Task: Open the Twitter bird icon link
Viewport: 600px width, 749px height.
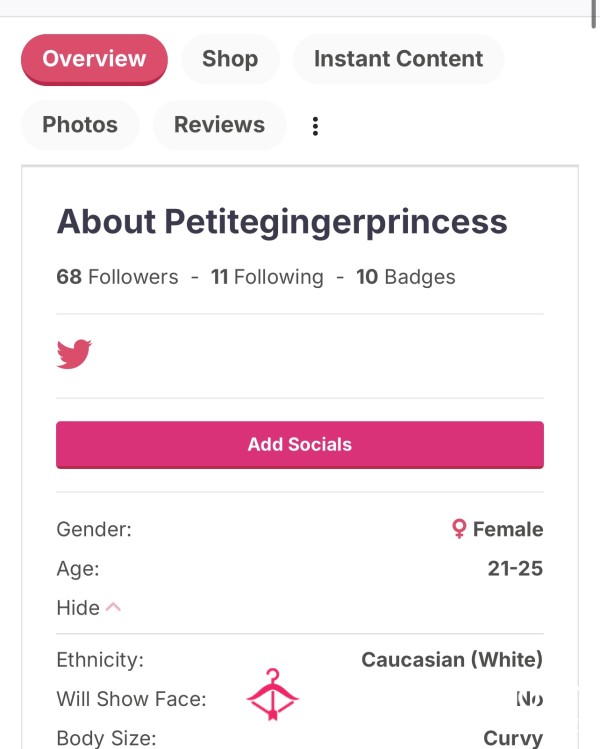Action: click(x=74, y=354)
